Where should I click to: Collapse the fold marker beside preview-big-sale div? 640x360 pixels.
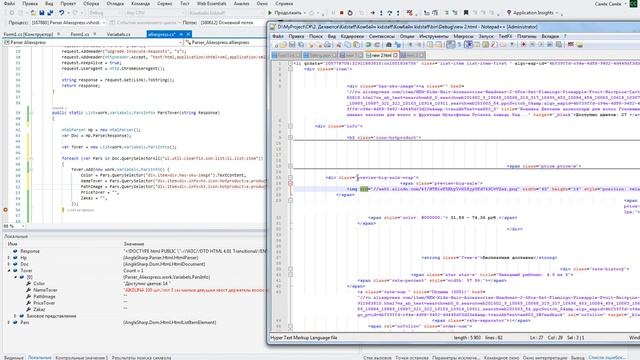tap(290, 178)
